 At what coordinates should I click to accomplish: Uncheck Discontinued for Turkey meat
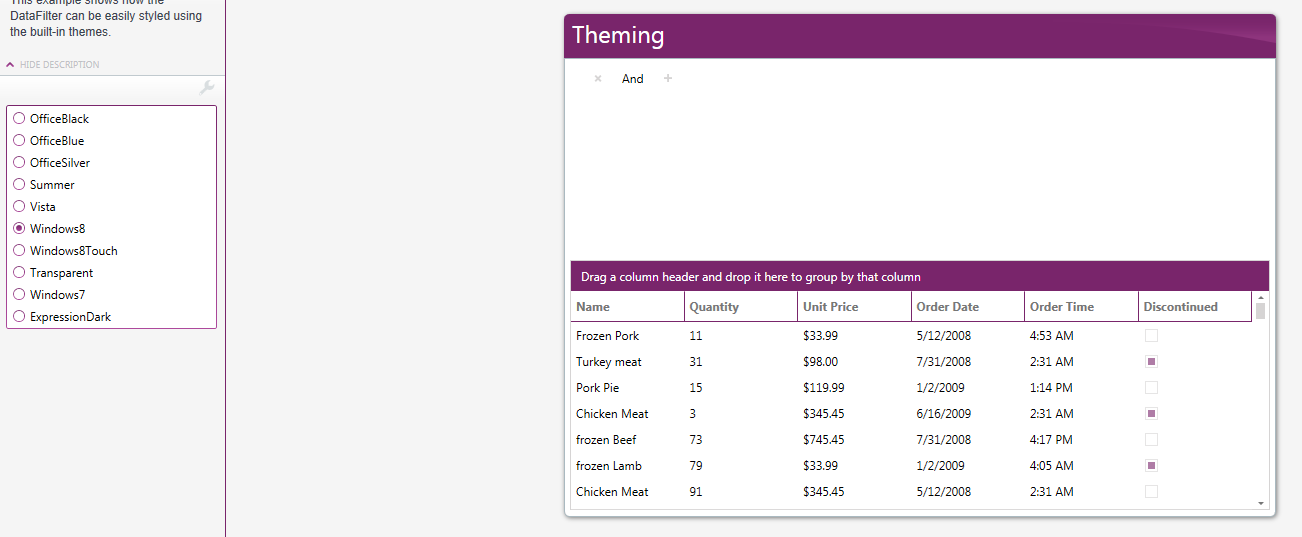[x=1151, y=362]
